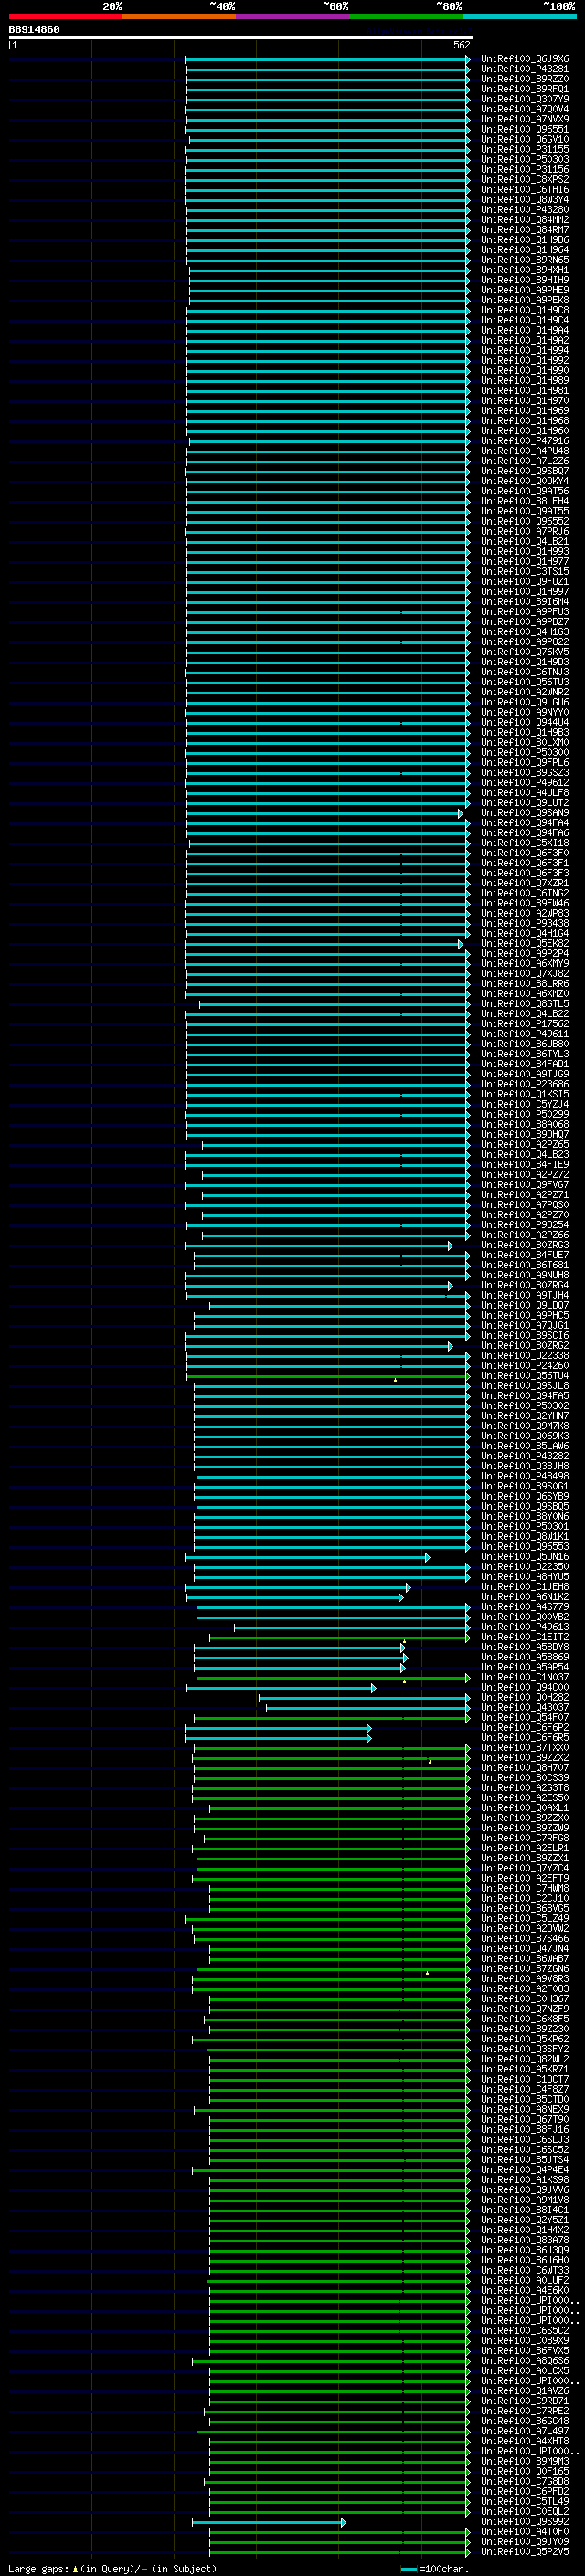This screenshot has width=585, height=2576.
Task: Select label UniRef100_P93254
Action: tap(525, 1225)
